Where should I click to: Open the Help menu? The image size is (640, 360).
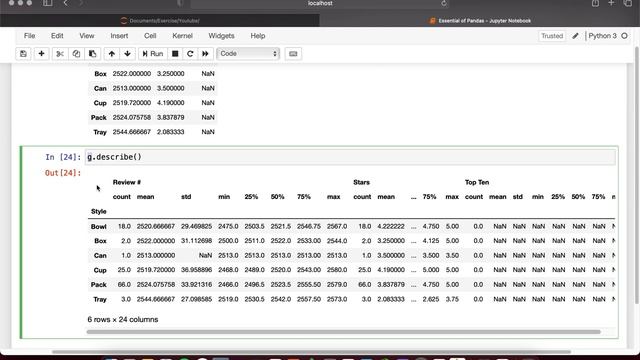click(x=258, y=36)
